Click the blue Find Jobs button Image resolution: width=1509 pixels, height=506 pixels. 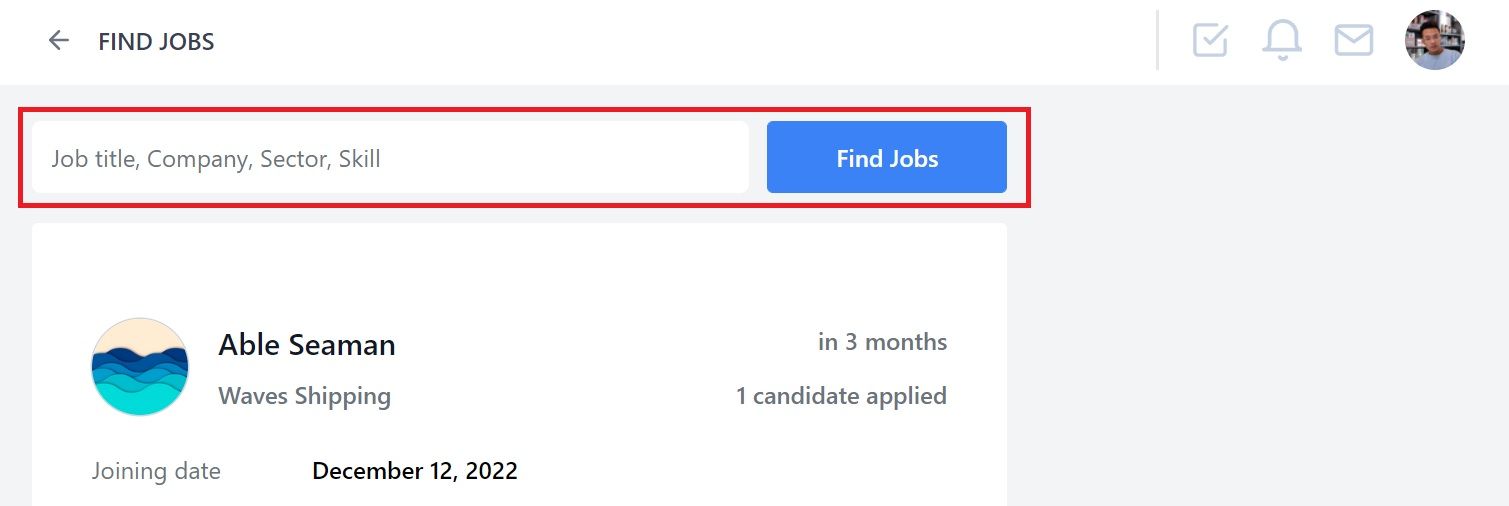click(x=887, y=158)
